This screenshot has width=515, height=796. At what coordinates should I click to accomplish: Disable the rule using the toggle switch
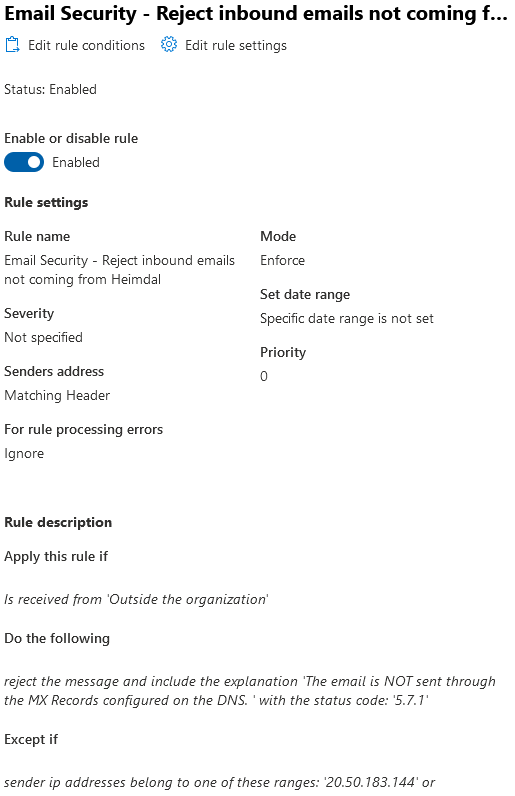coord(24,162)
